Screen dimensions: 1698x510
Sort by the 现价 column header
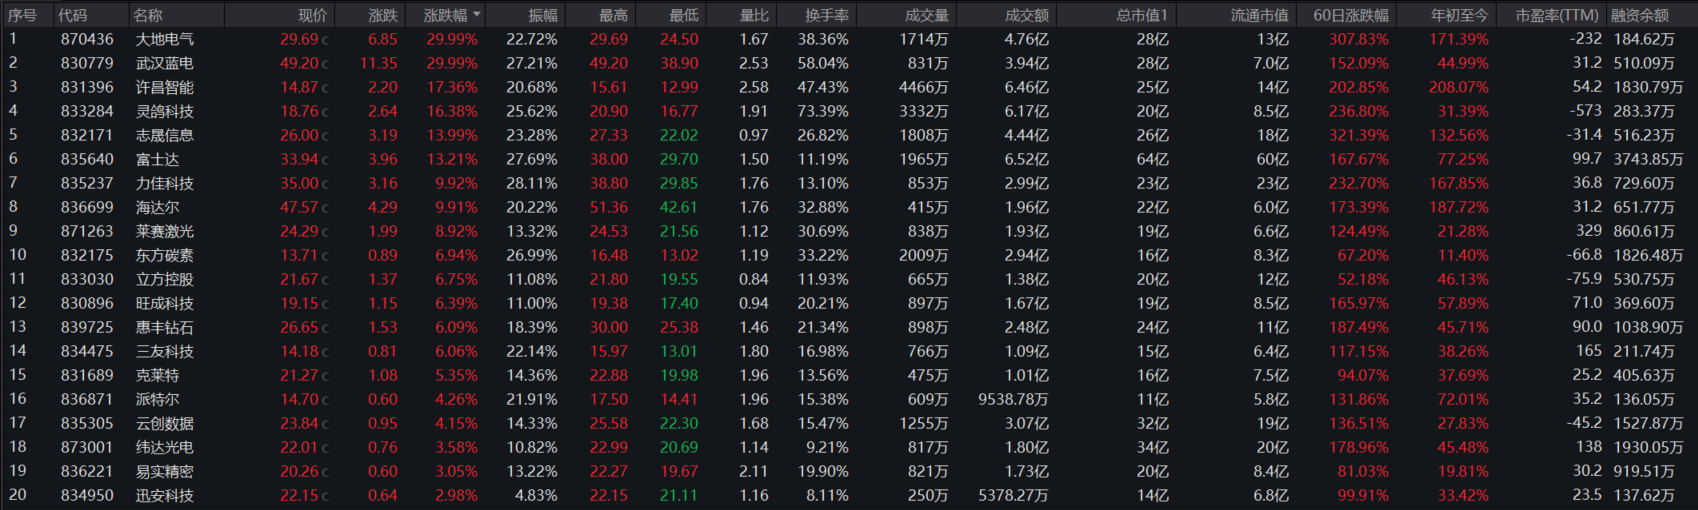(312, 15)
